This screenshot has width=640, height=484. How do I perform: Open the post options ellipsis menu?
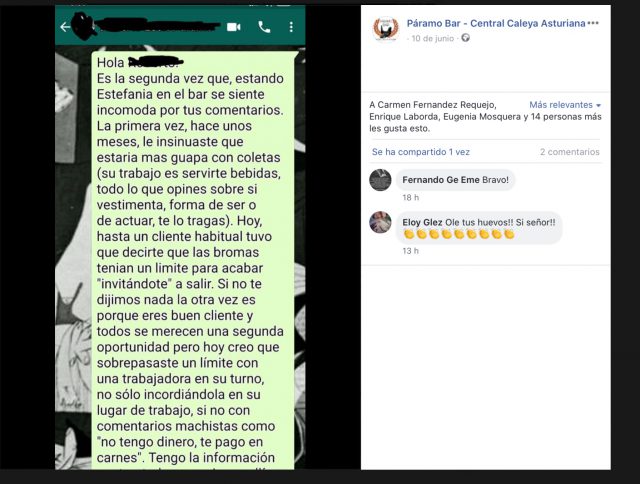point(593,23)
